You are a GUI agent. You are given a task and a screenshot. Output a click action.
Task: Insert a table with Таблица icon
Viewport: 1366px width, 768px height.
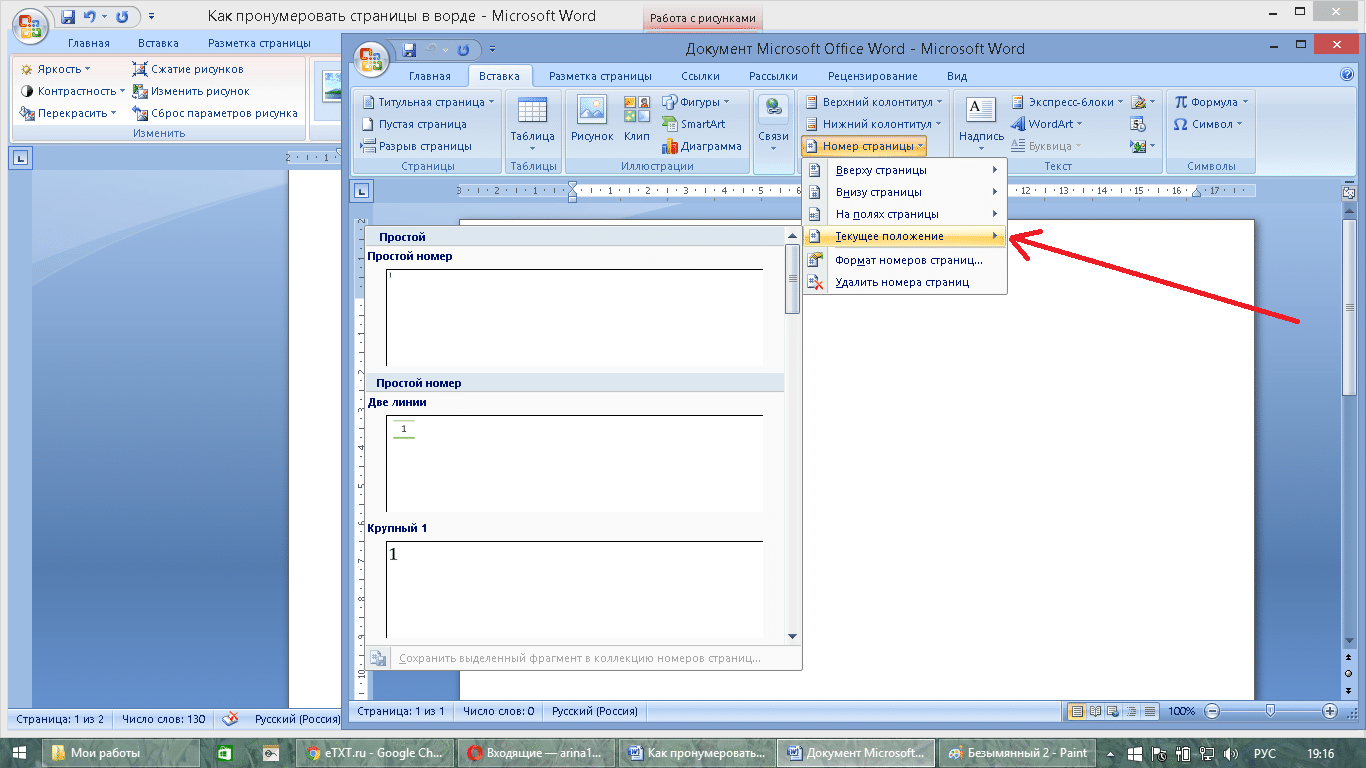[x=532, y=123]
